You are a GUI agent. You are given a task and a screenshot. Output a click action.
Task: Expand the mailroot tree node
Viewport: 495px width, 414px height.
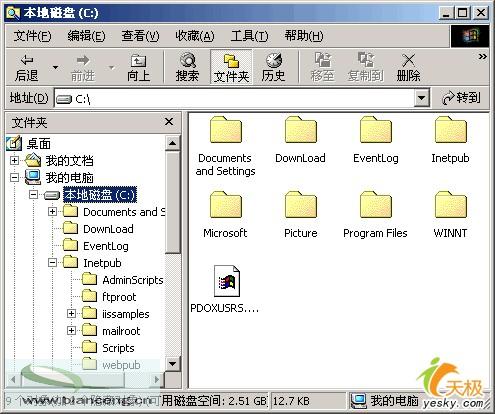71,331
